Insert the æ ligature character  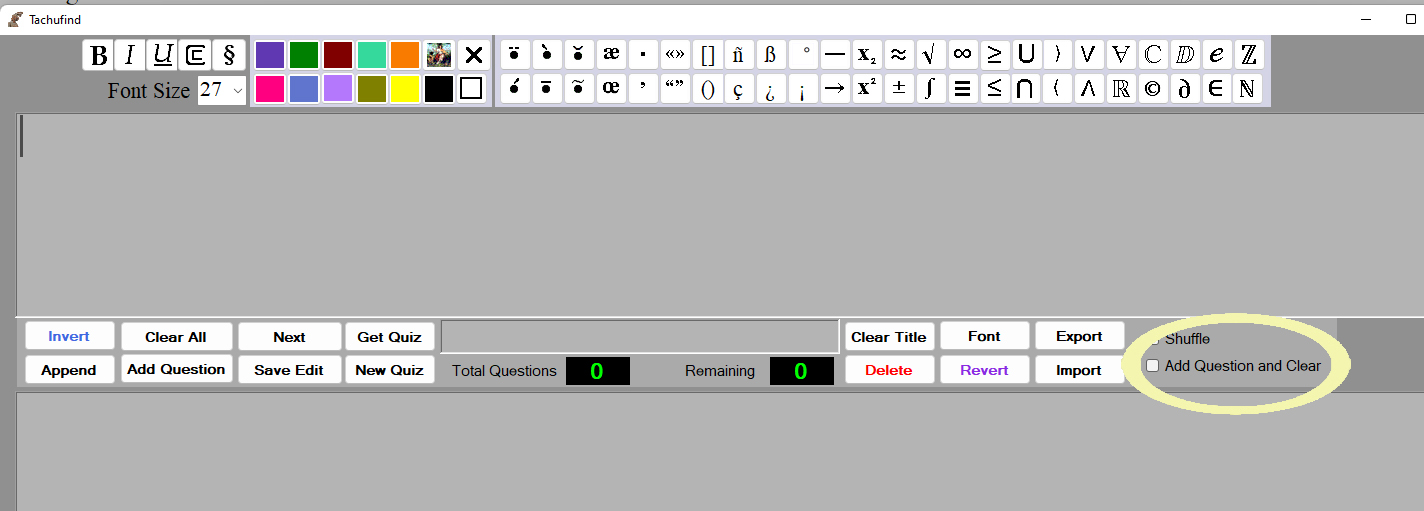coord(611,54)
